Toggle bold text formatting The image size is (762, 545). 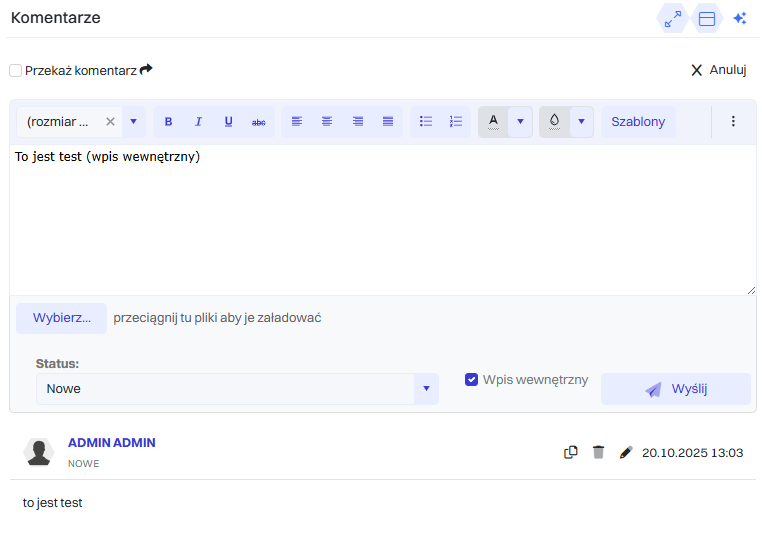tap(168, 122)
